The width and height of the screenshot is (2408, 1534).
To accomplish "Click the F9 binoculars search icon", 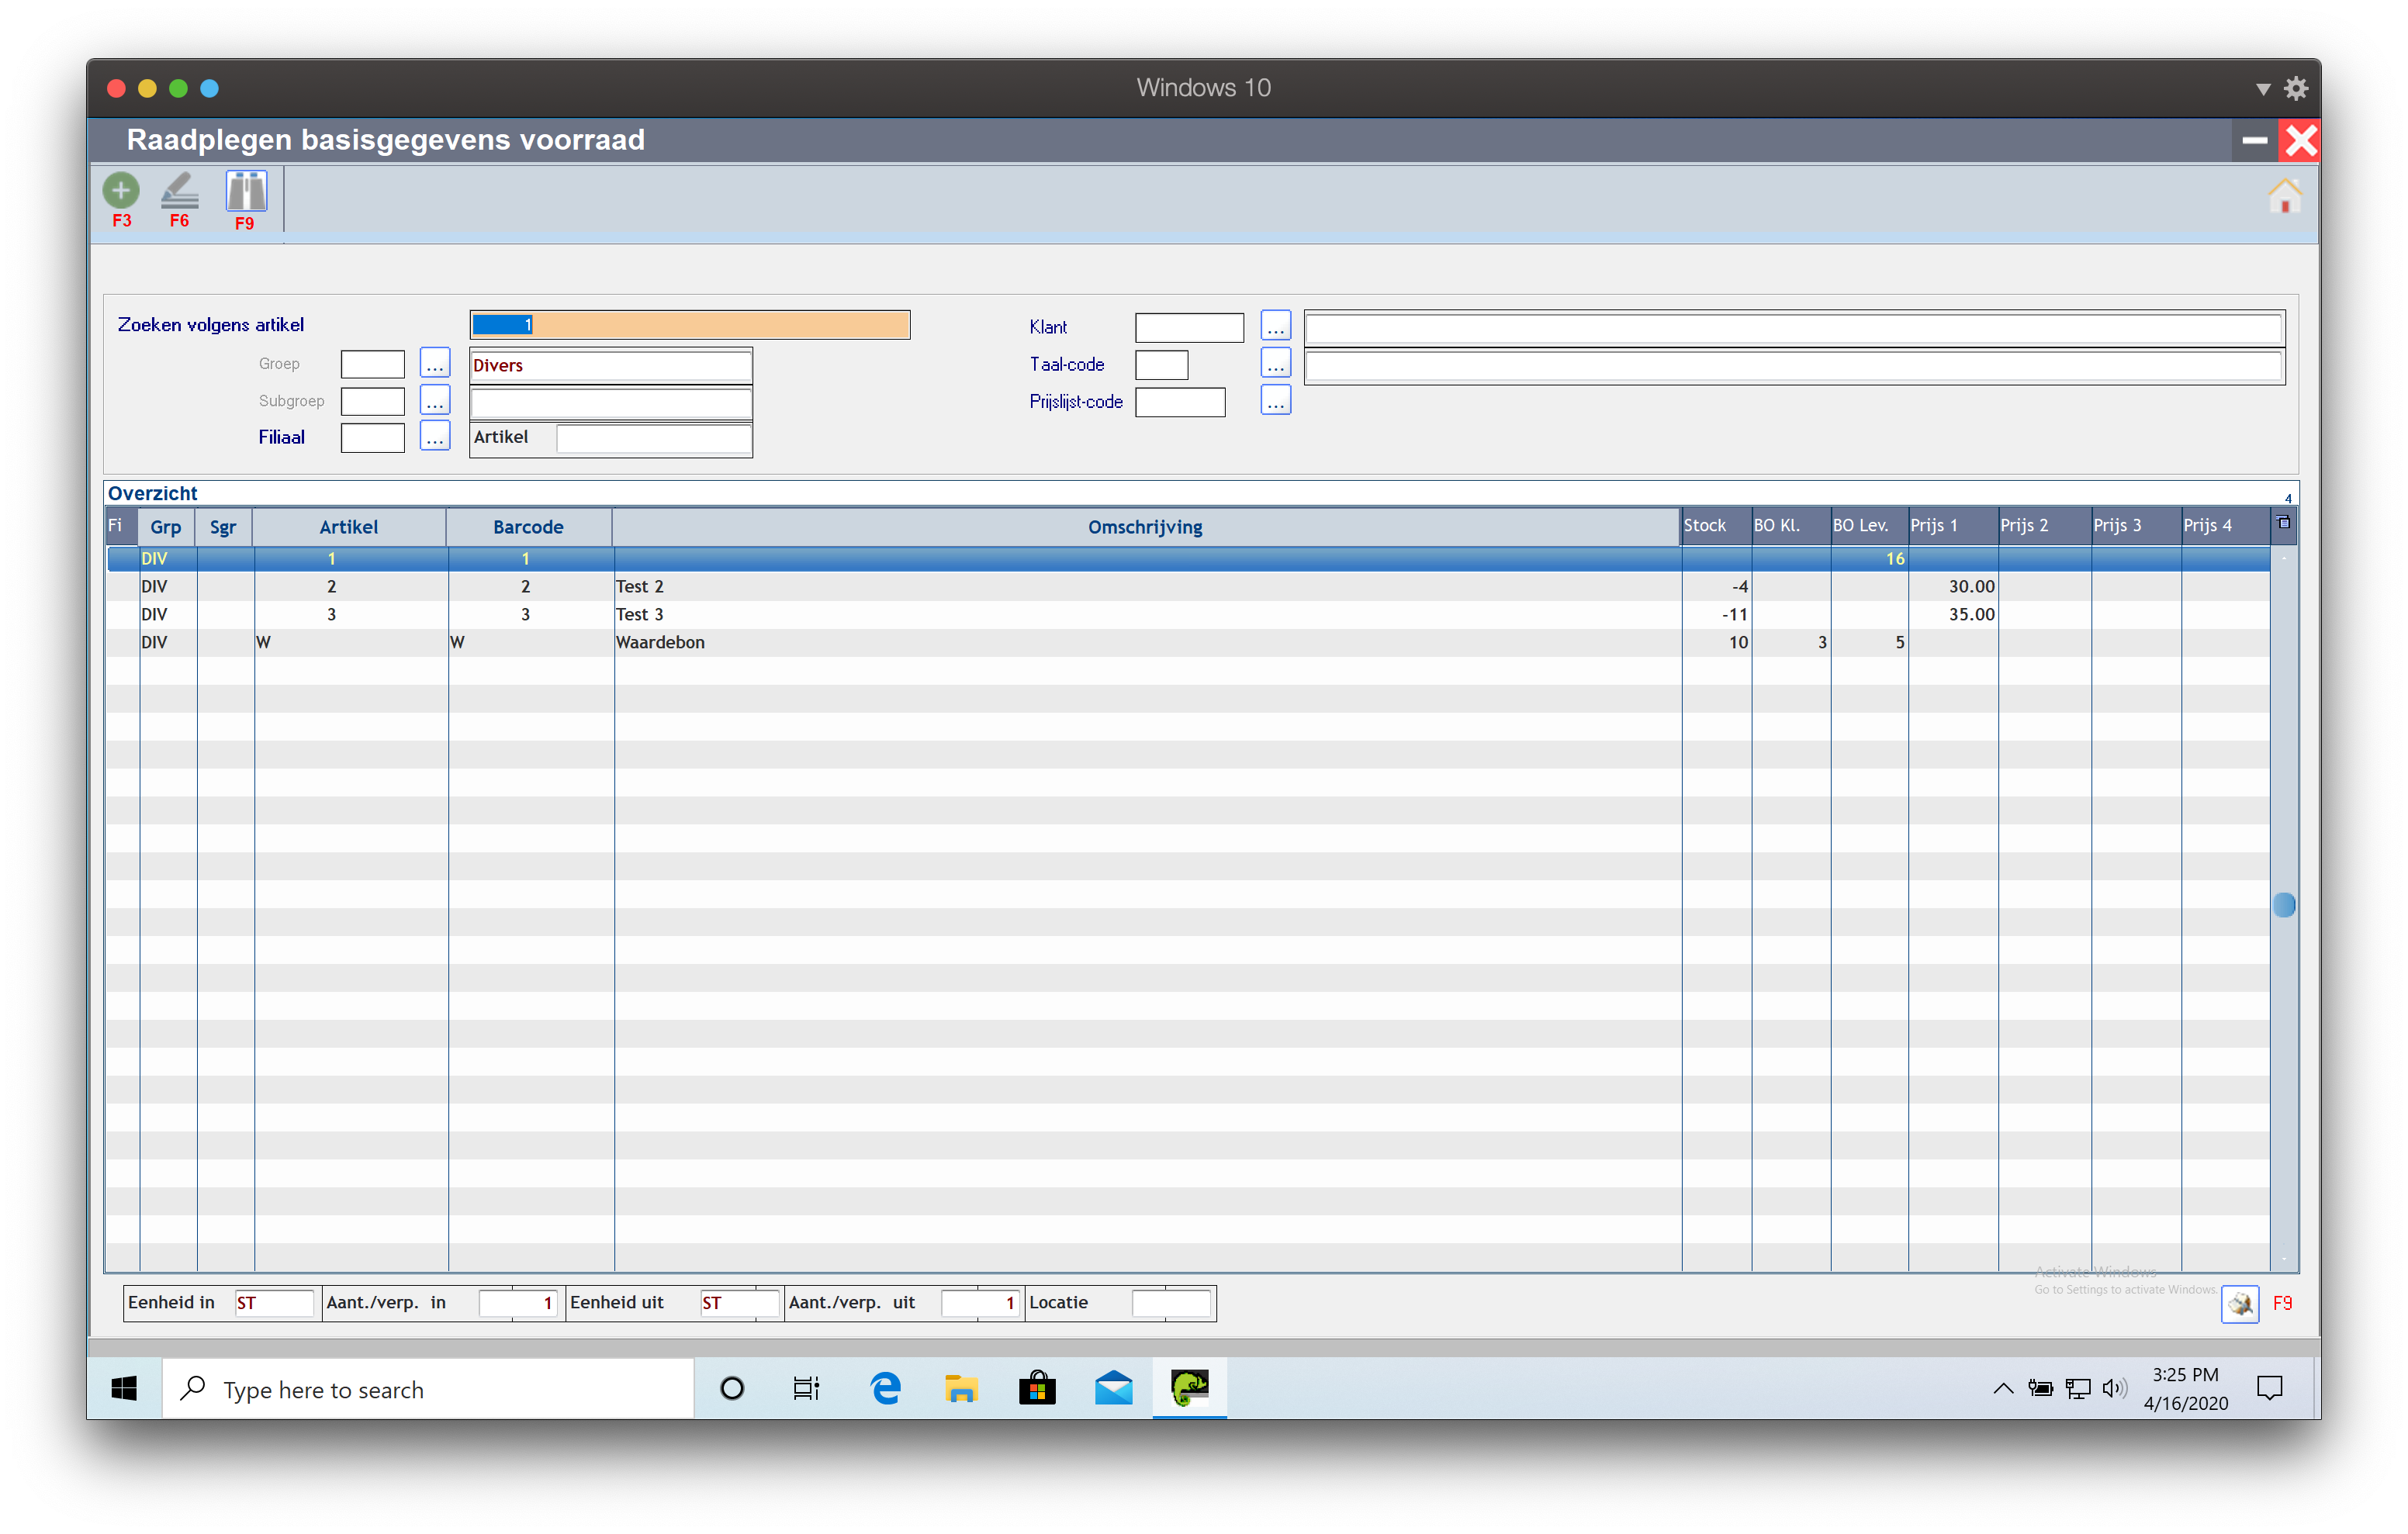I will [246, 191].
